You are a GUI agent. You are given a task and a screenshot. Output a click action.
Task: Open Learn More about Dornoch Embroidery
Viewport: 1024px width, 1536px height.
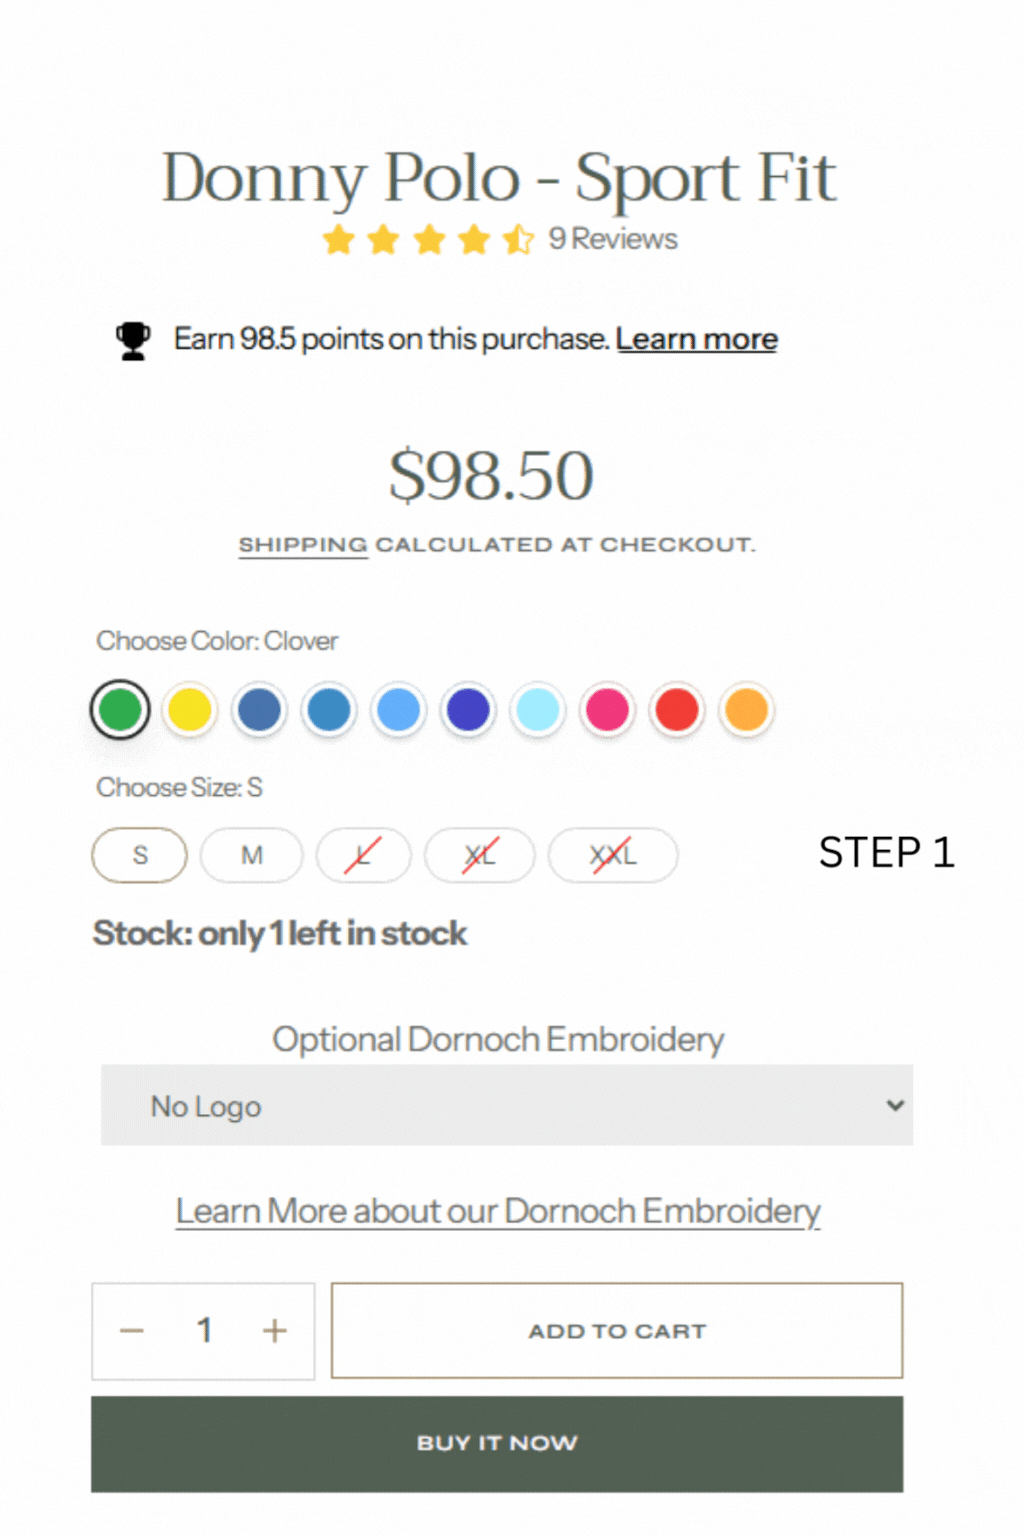pyautogui.click(x=498, y=1211)
